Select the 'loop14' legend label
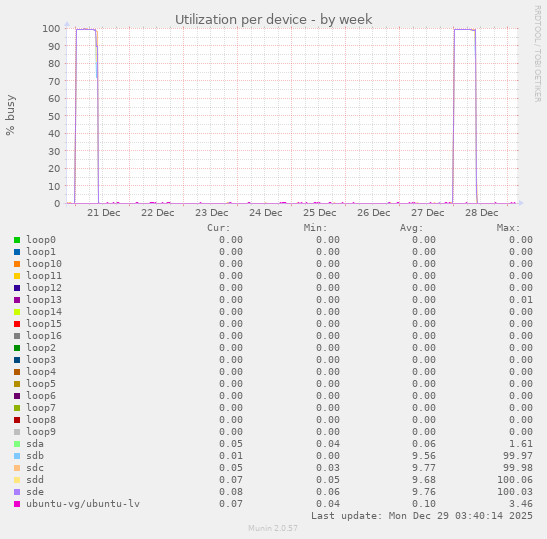Image resolution: width=547 pixels, height=539 pixels. pyautogui.click(x=44, y=312)
